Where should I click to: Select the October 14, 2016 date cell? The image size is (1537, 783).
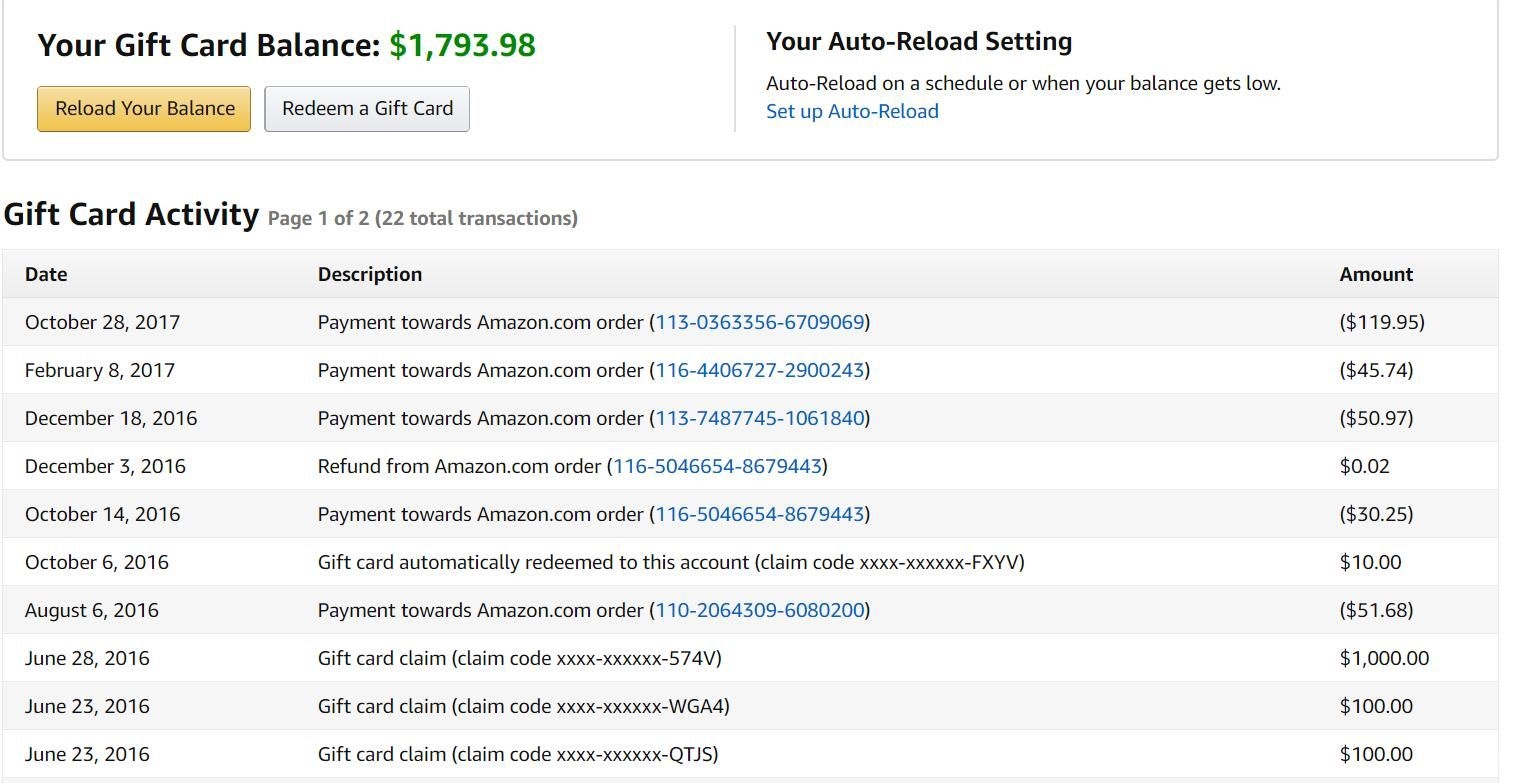[102, 514]
